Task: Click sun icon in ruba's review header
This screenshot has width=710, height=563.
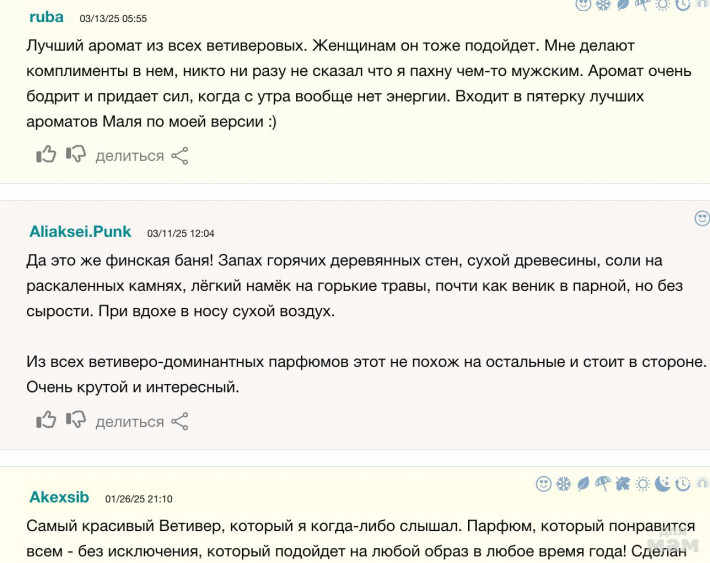Action: 662,5
